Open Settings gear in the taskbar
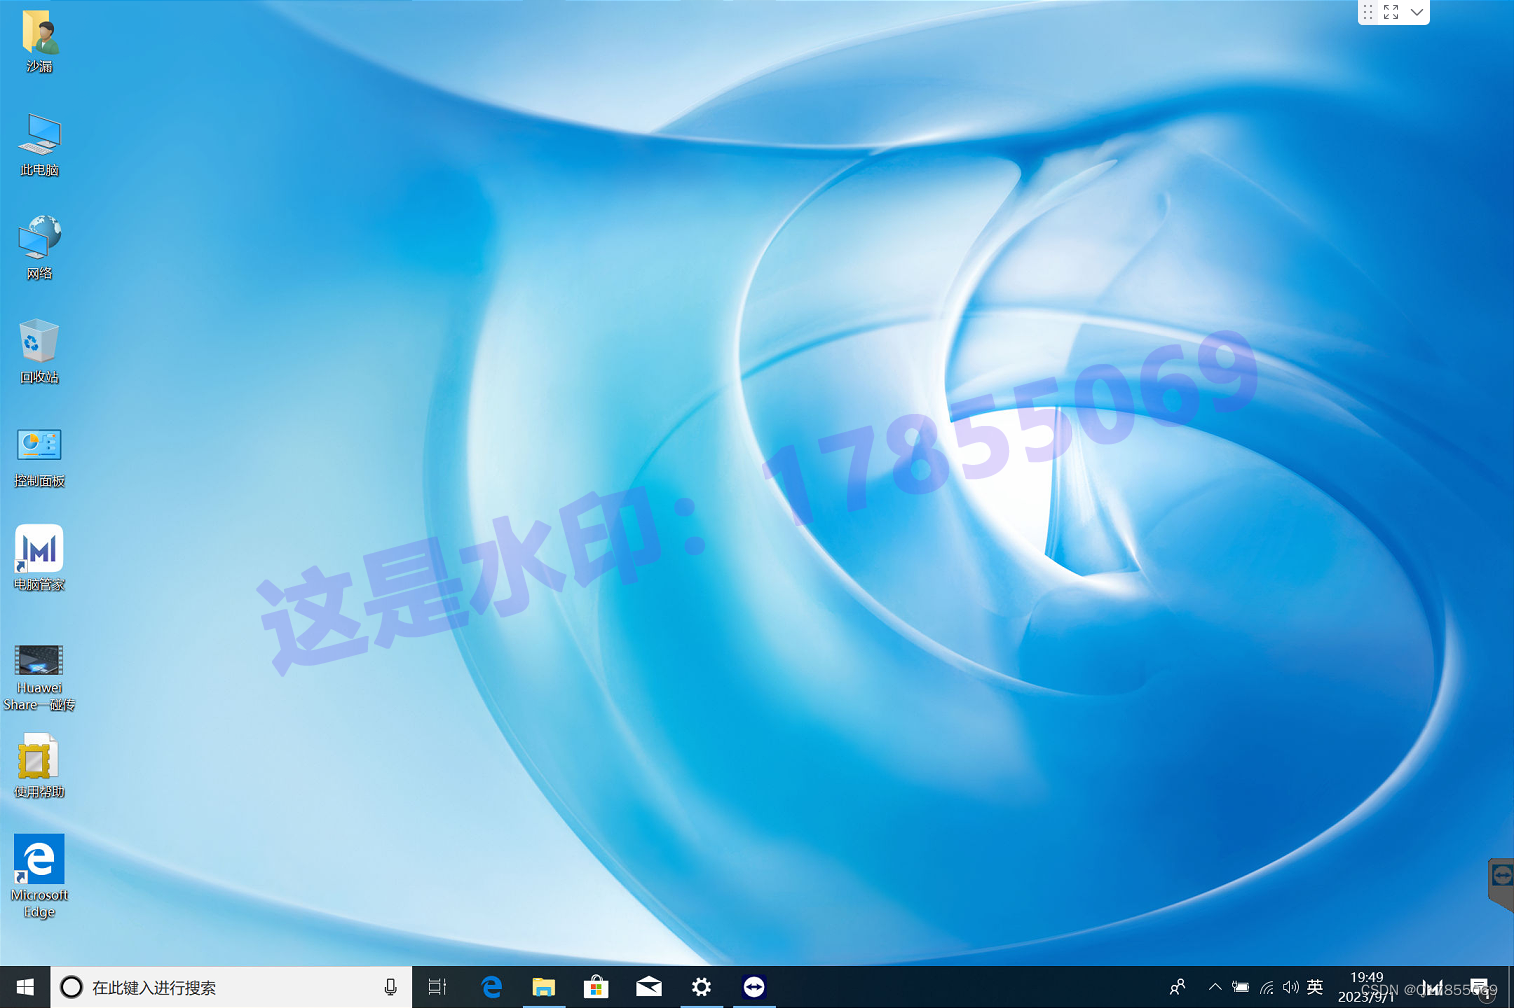This screenshot has width=1514, height=1008. tap(701, 987)
